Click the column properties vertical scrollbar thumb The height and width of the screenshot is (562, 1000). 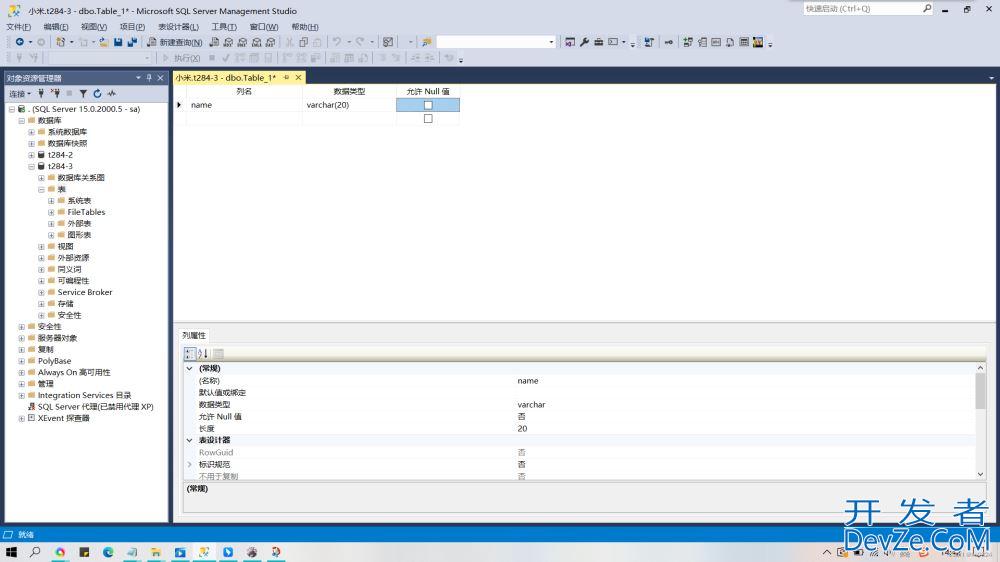coord(980,390)
